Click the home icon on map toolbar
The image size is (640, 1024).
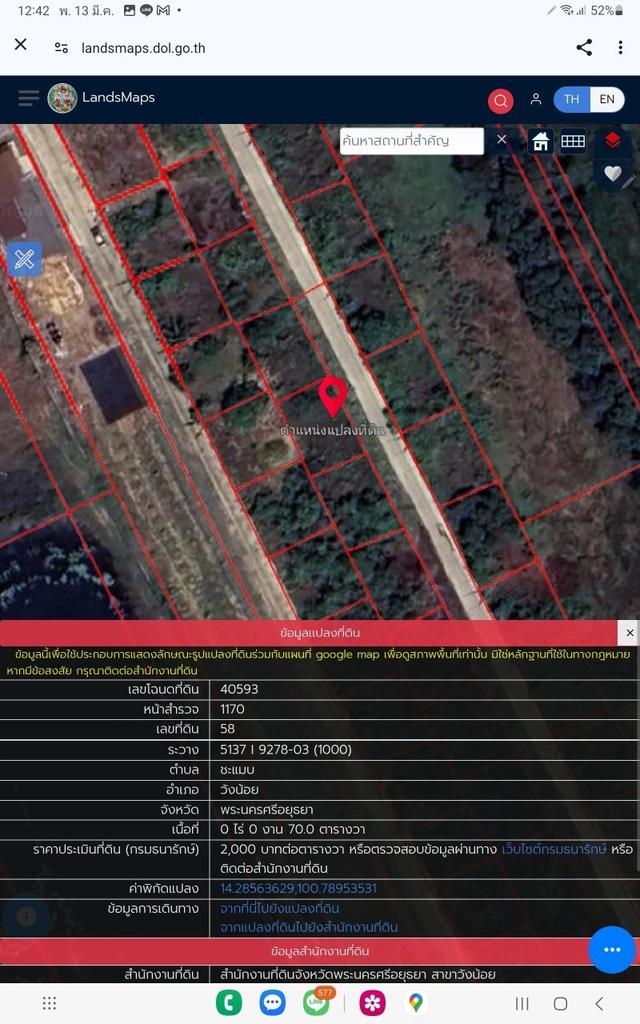[541, 141]
